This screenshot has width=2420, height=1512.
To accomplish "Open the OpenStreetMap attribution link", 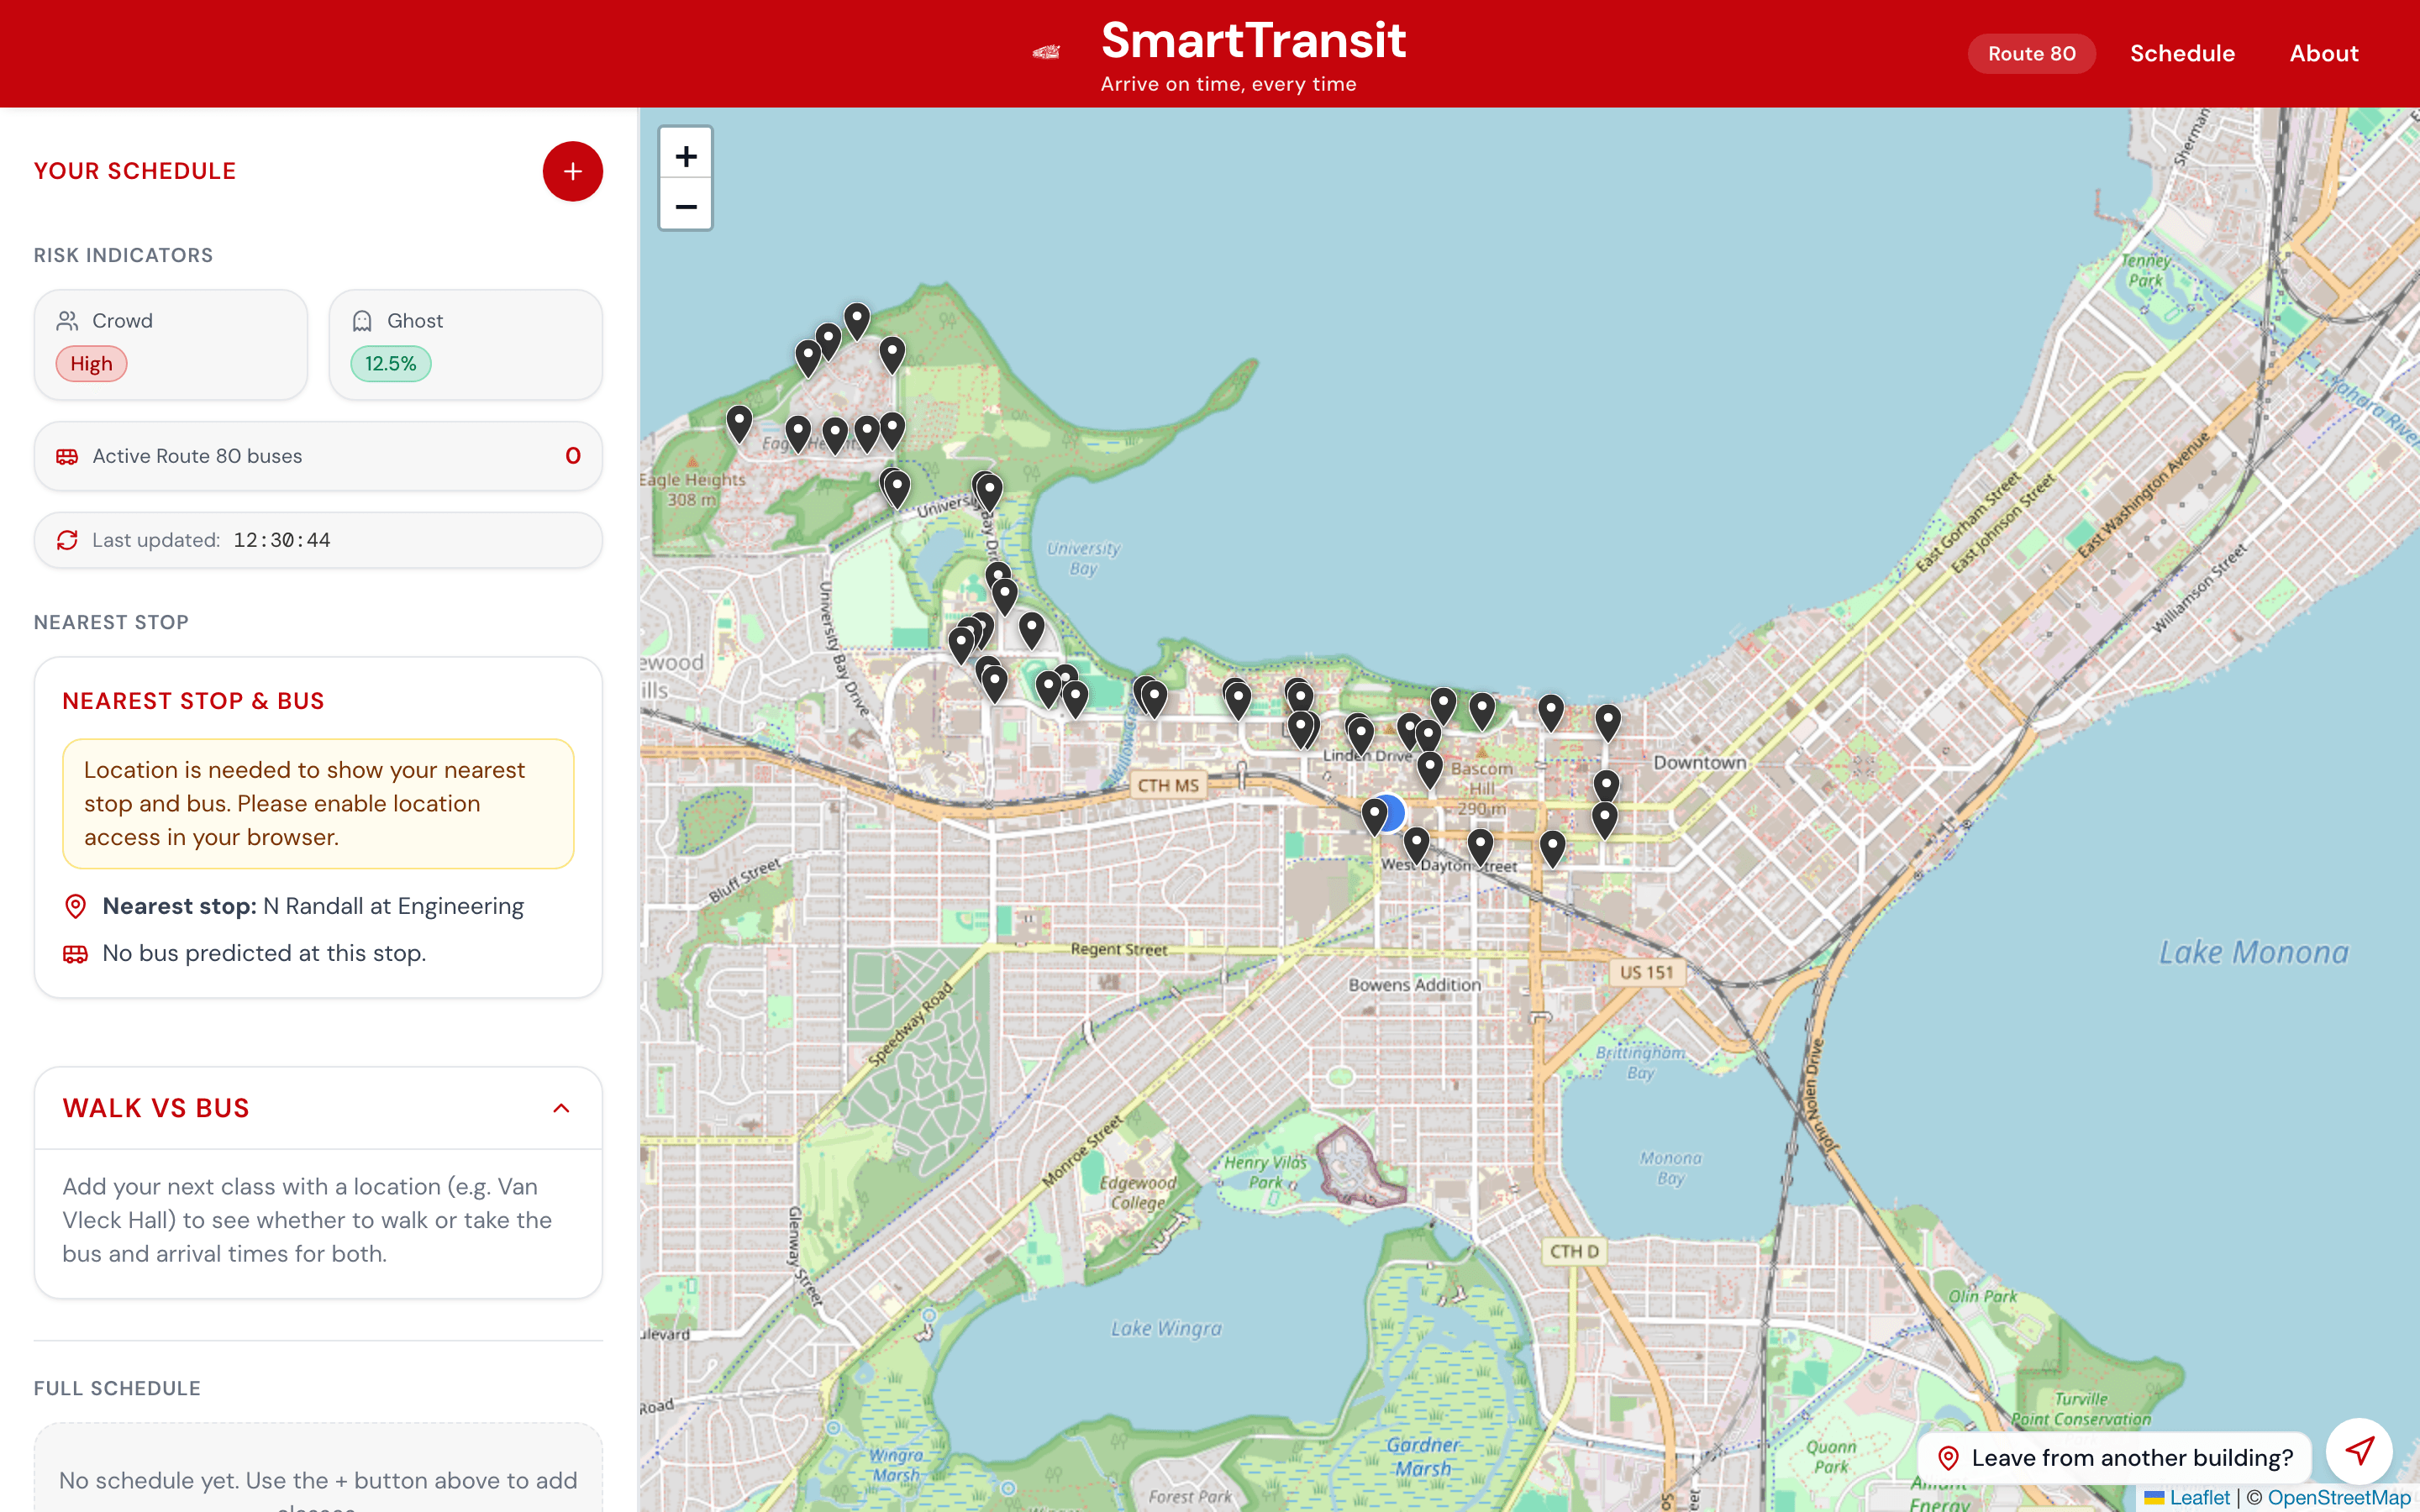I will coord(2339,1497).
